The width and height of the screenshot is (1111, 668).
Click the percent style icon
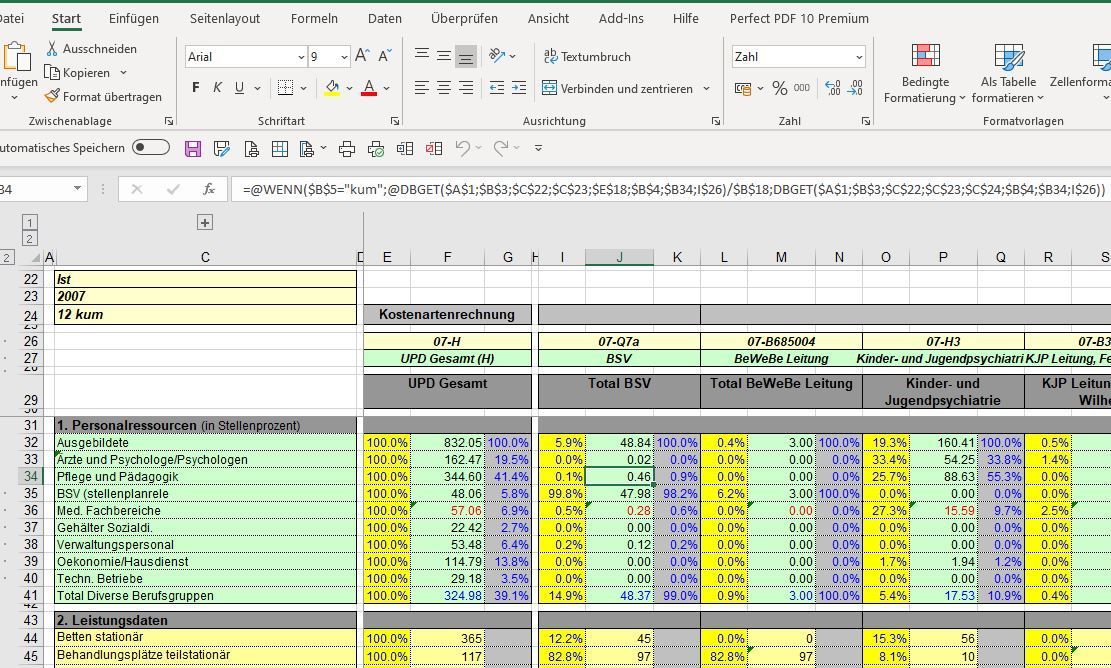click(780, 89)
